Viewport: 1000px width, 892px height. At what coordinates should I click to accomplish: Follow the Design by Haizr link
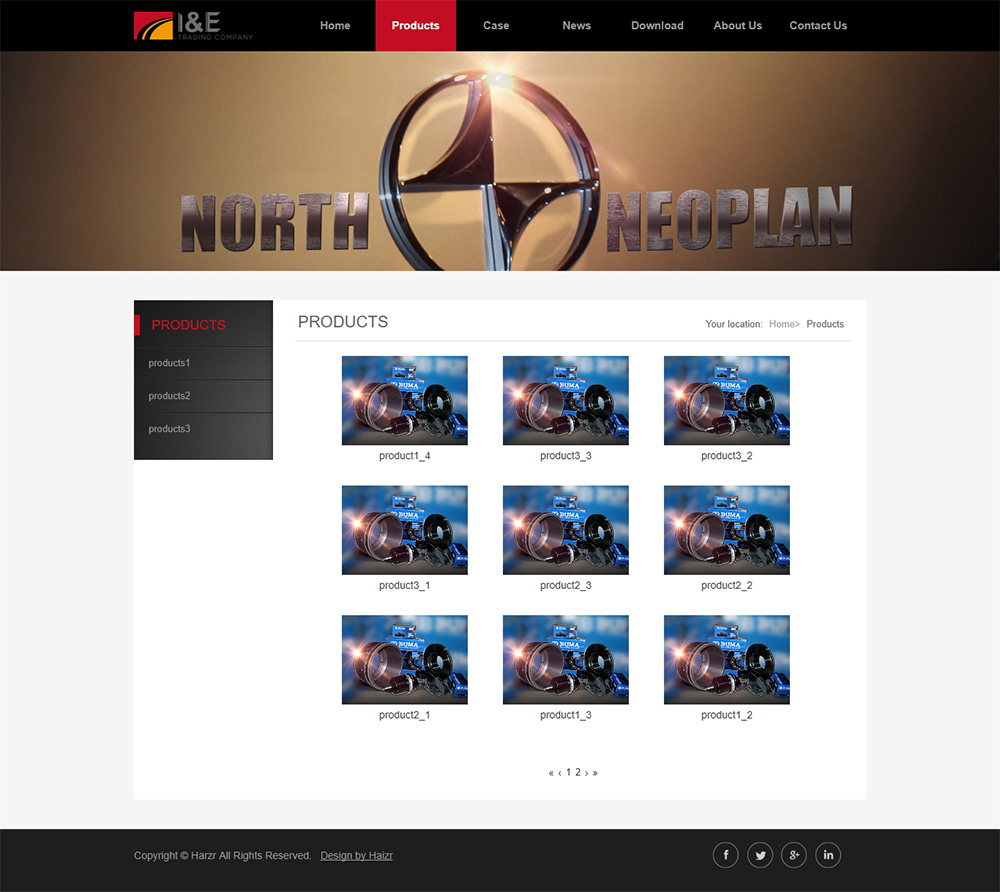[x=357, y=856]
